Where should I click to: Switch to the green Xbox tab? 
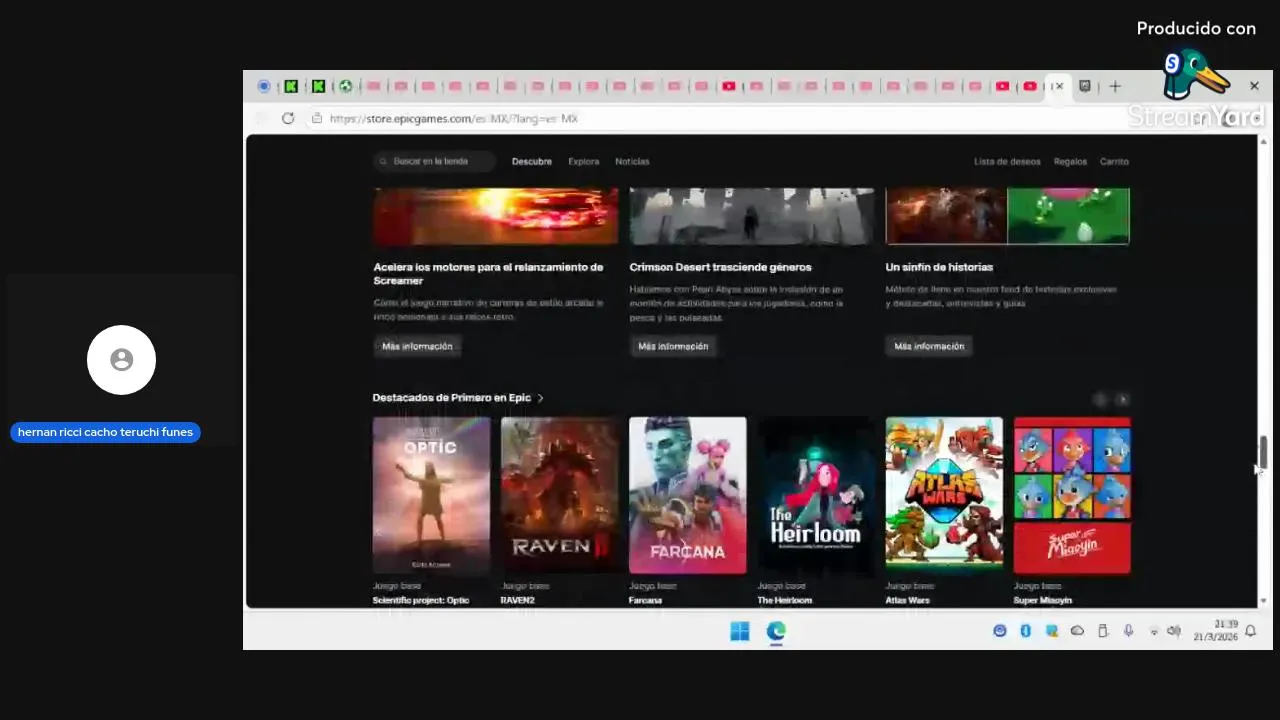pos(345,86)
